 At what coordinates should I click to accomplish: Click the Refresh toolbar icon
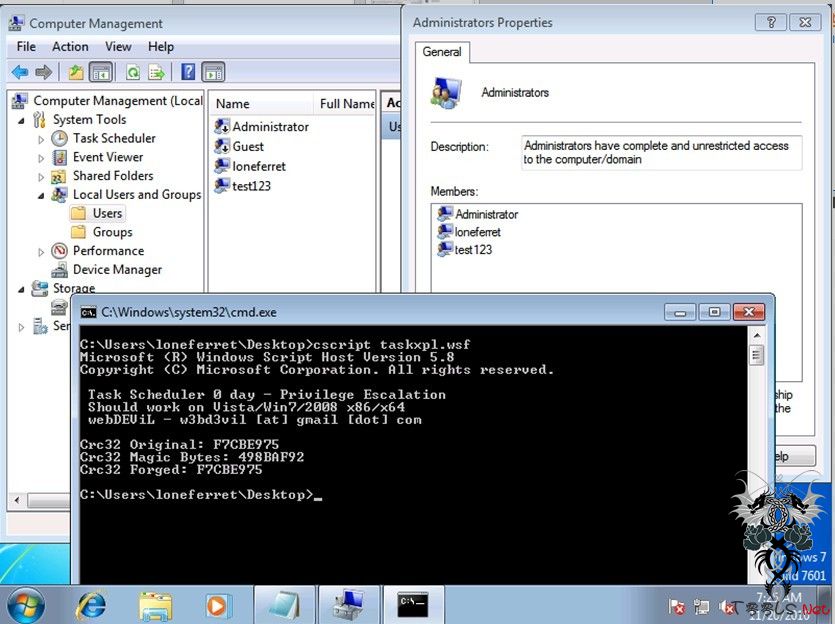click(133, 72)
